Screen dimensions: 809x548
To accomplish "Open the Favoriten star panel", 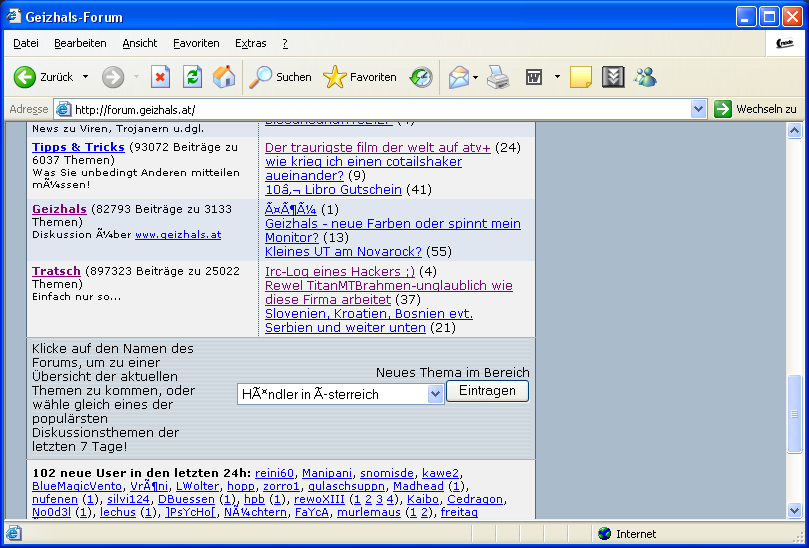I will pos(360,77).
